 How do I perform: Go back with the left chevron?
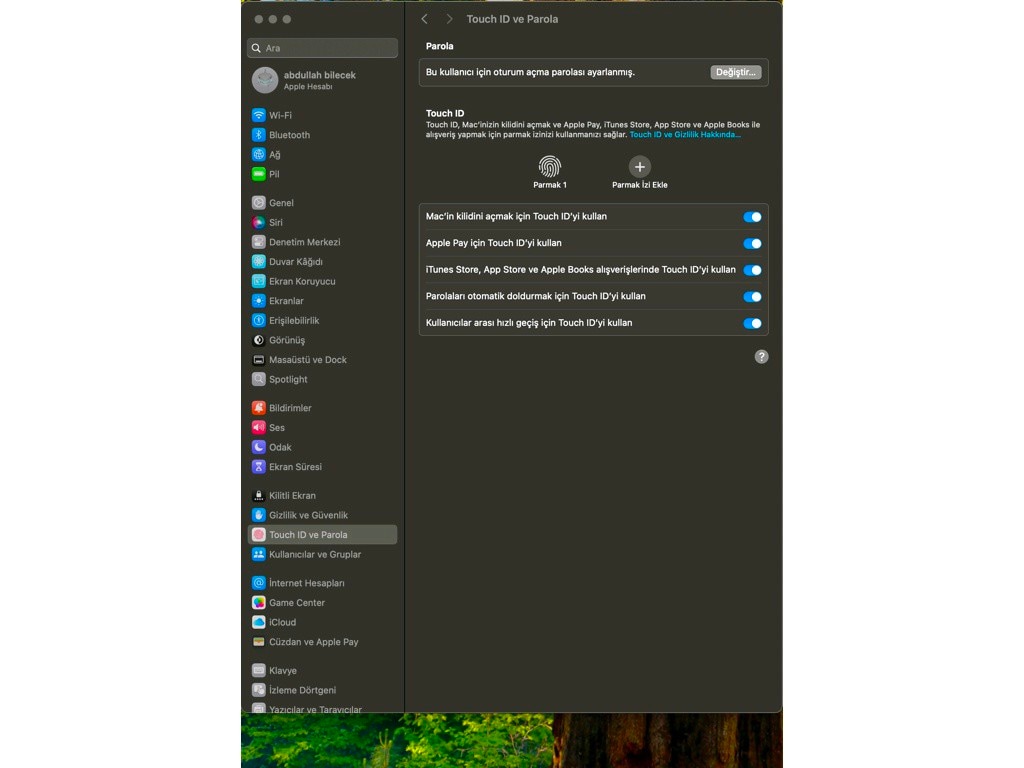coord(424,19)
